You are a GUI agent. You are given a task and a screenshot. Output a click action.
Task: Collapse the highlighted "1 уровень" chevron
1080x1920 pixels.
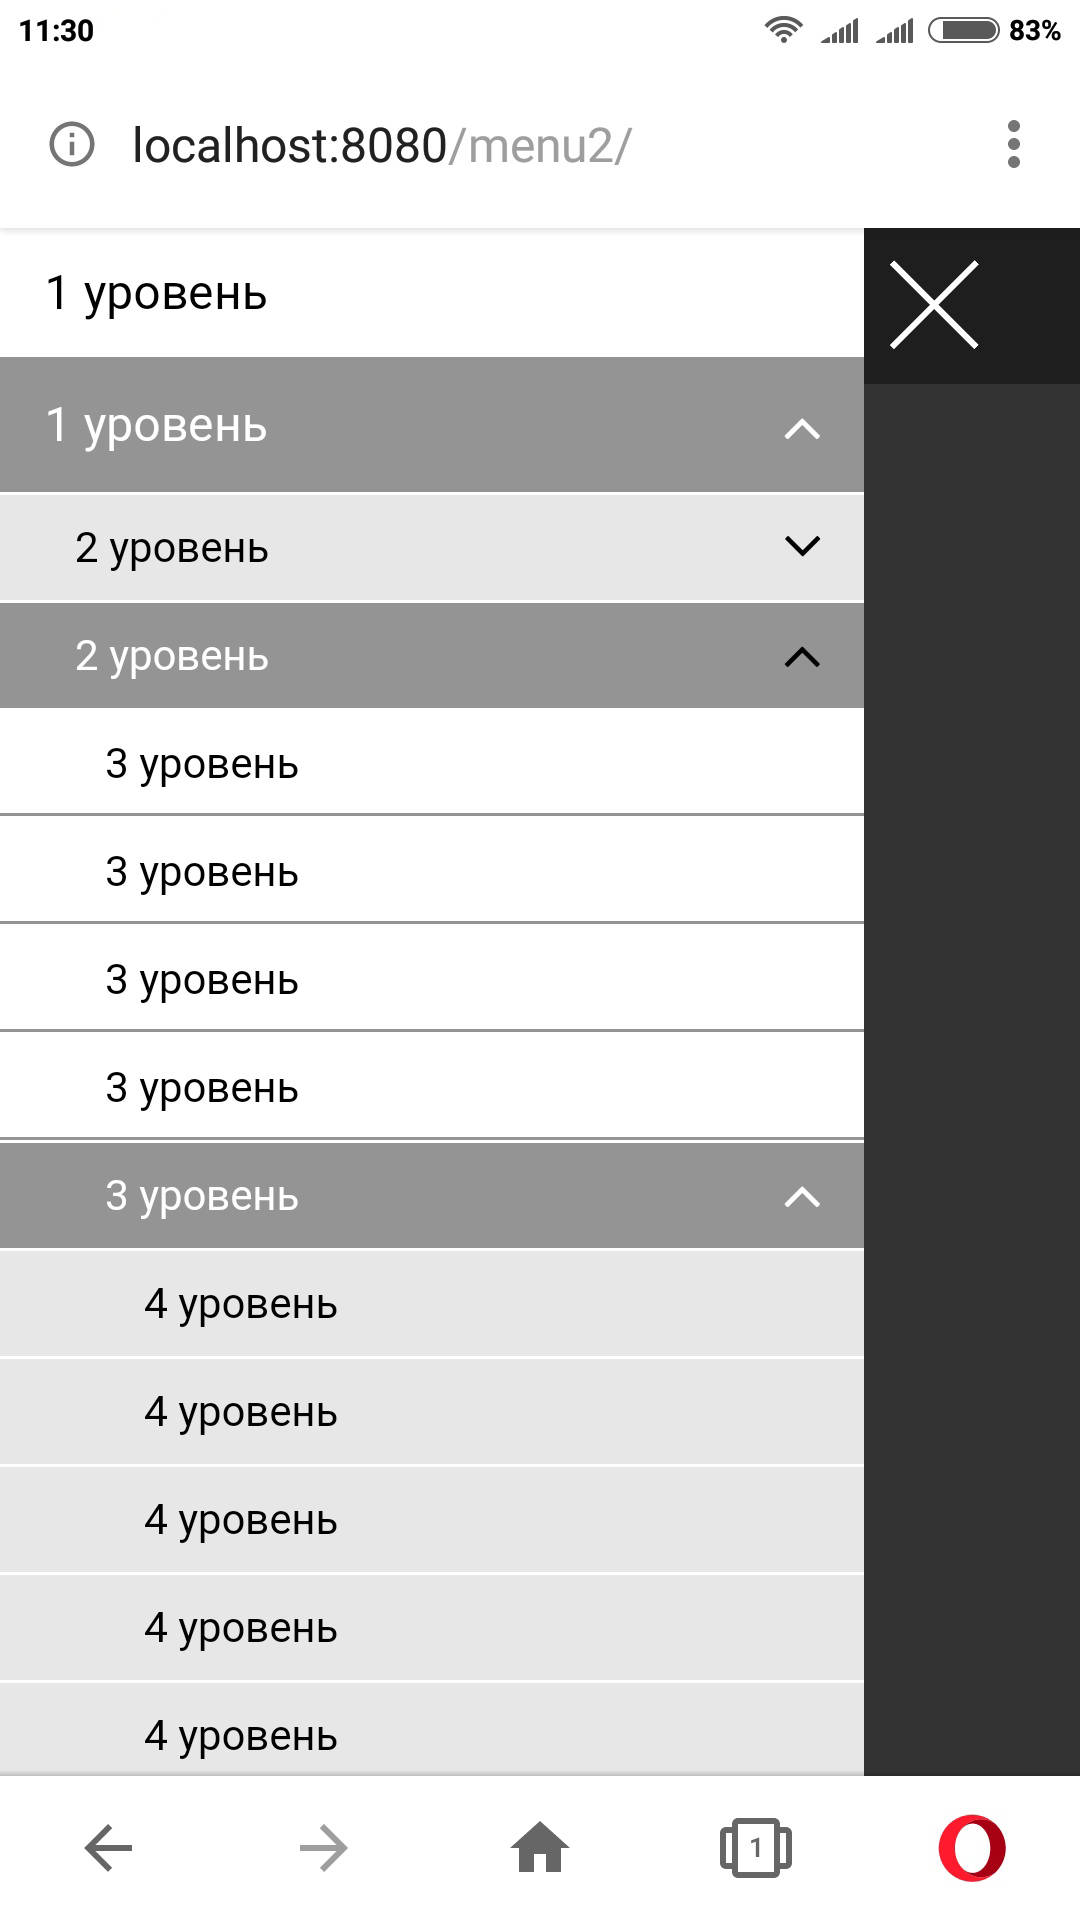[802, 429]
